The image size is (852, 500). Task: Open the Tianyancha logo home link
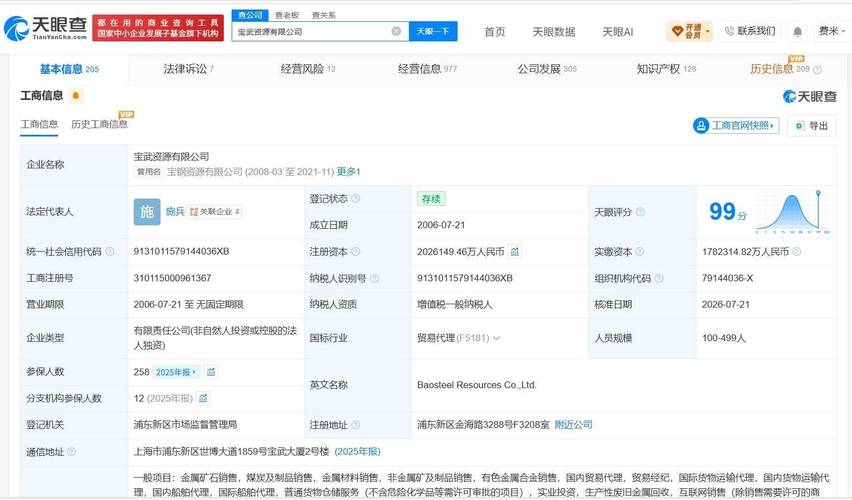point(46,28)
